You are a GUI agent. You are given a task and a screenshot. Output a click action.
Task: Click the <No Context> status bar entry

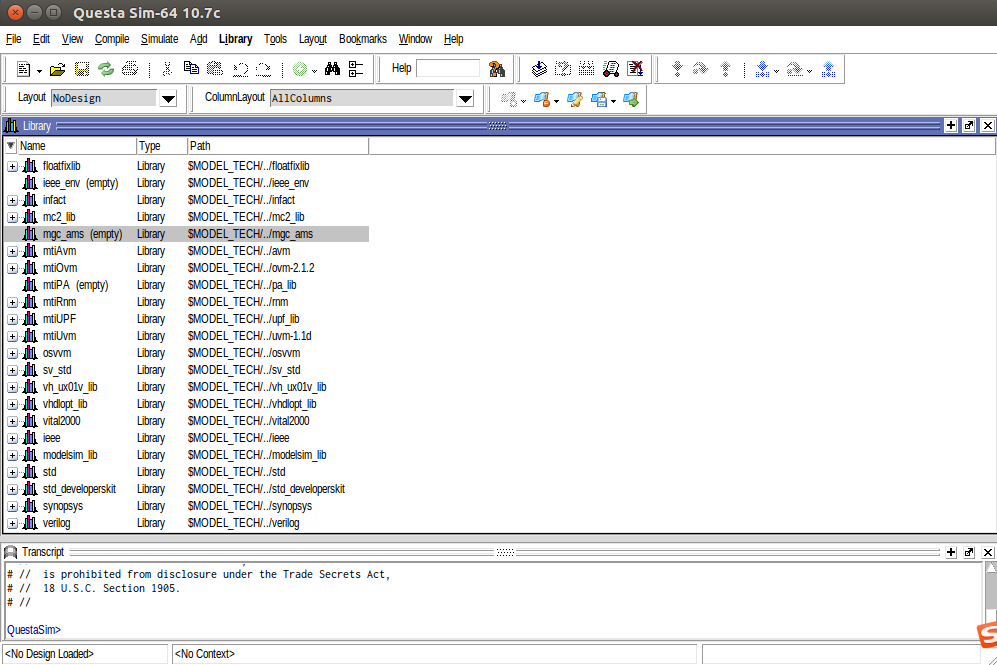434,654
